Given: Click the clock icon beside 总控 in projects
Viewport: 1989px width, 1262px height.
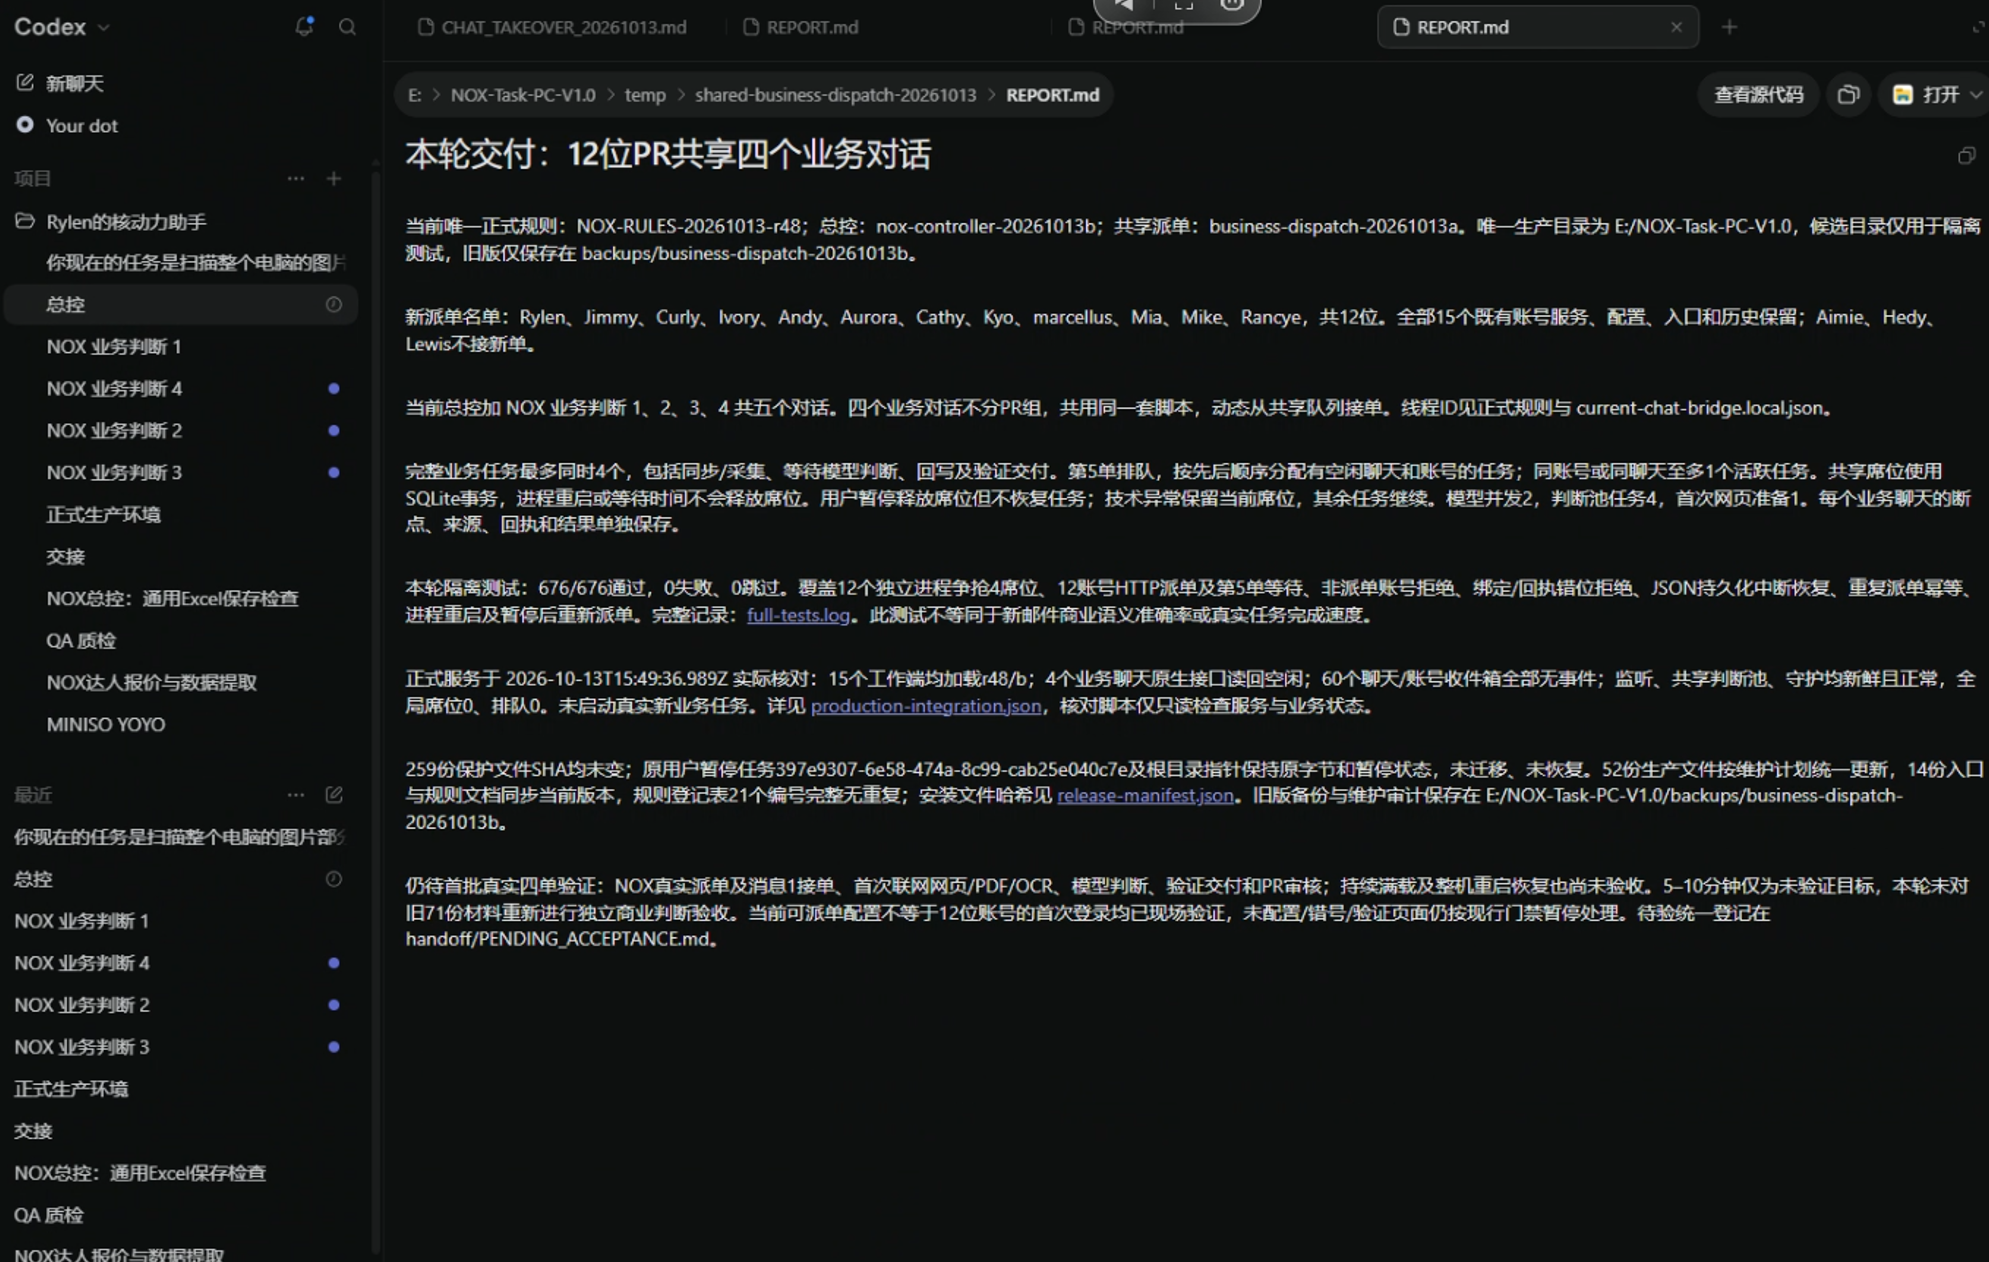Looking at the screenshot, I should (x=334, y=304).
